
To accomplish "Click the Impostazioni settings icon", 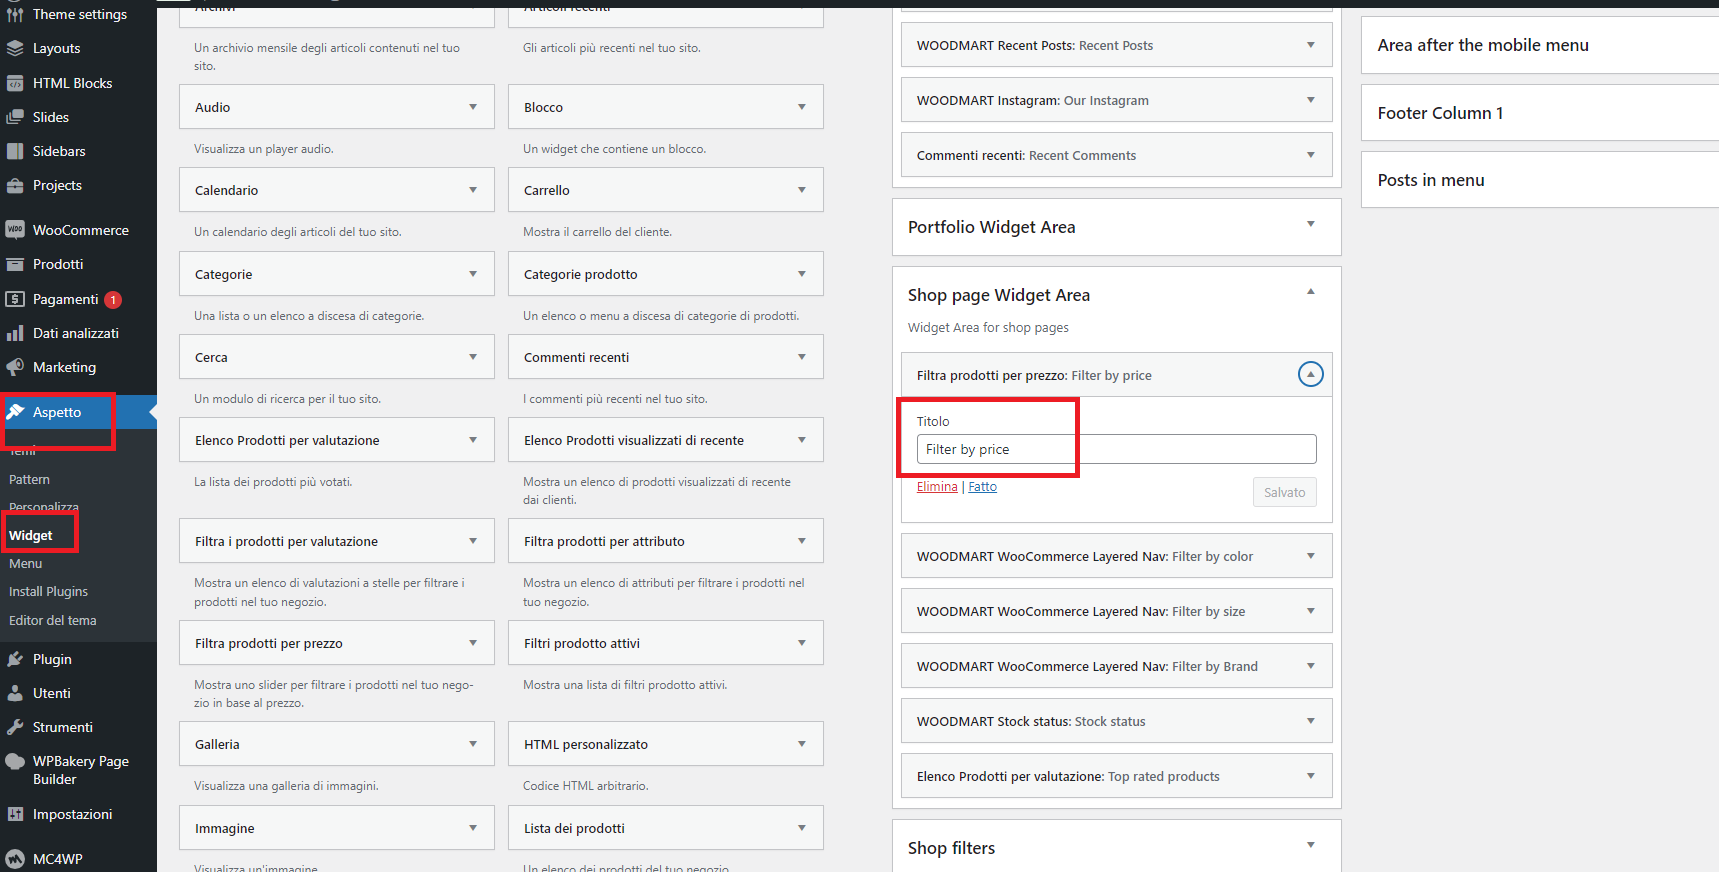I will pos(15,814).
